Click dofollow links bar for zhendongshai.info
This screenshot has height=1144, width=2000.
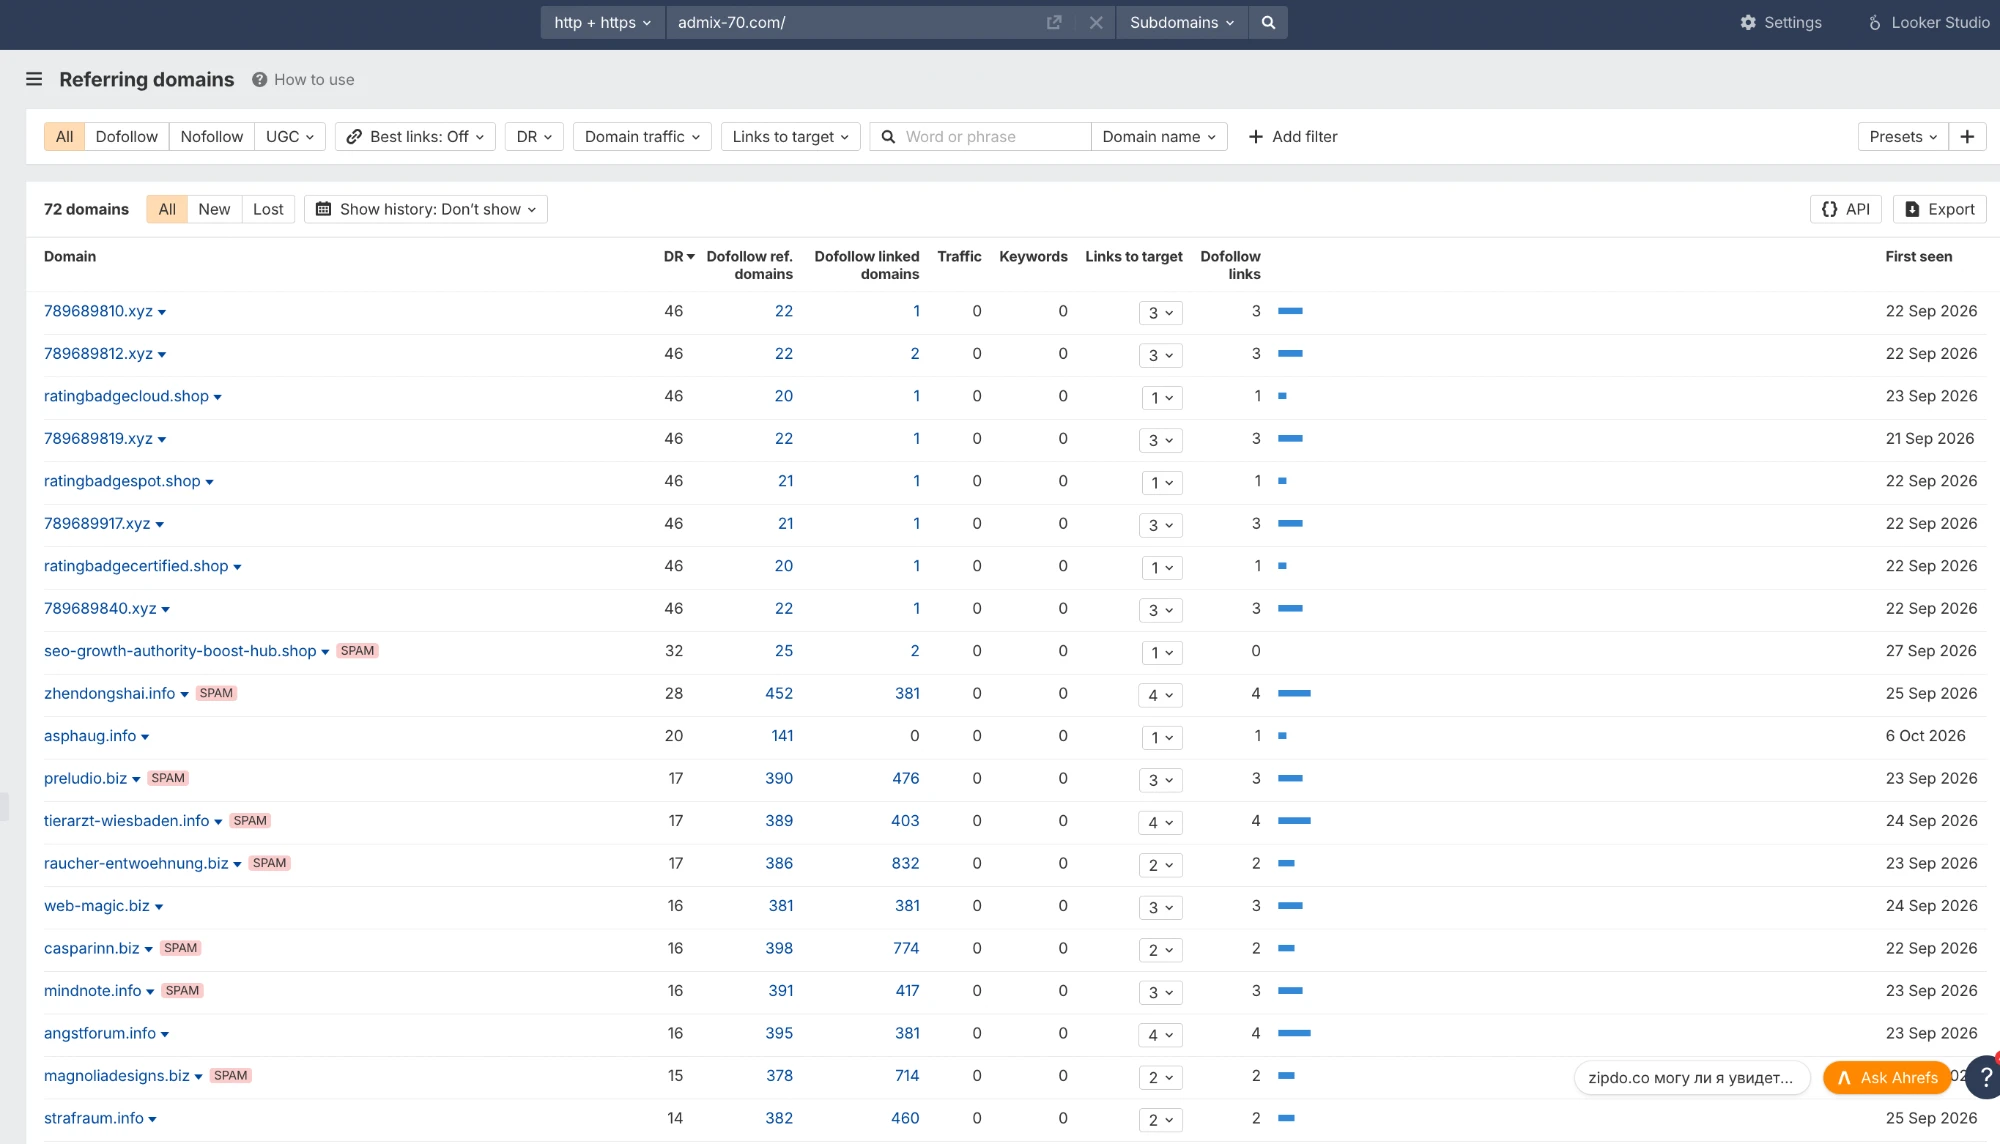1294,693
